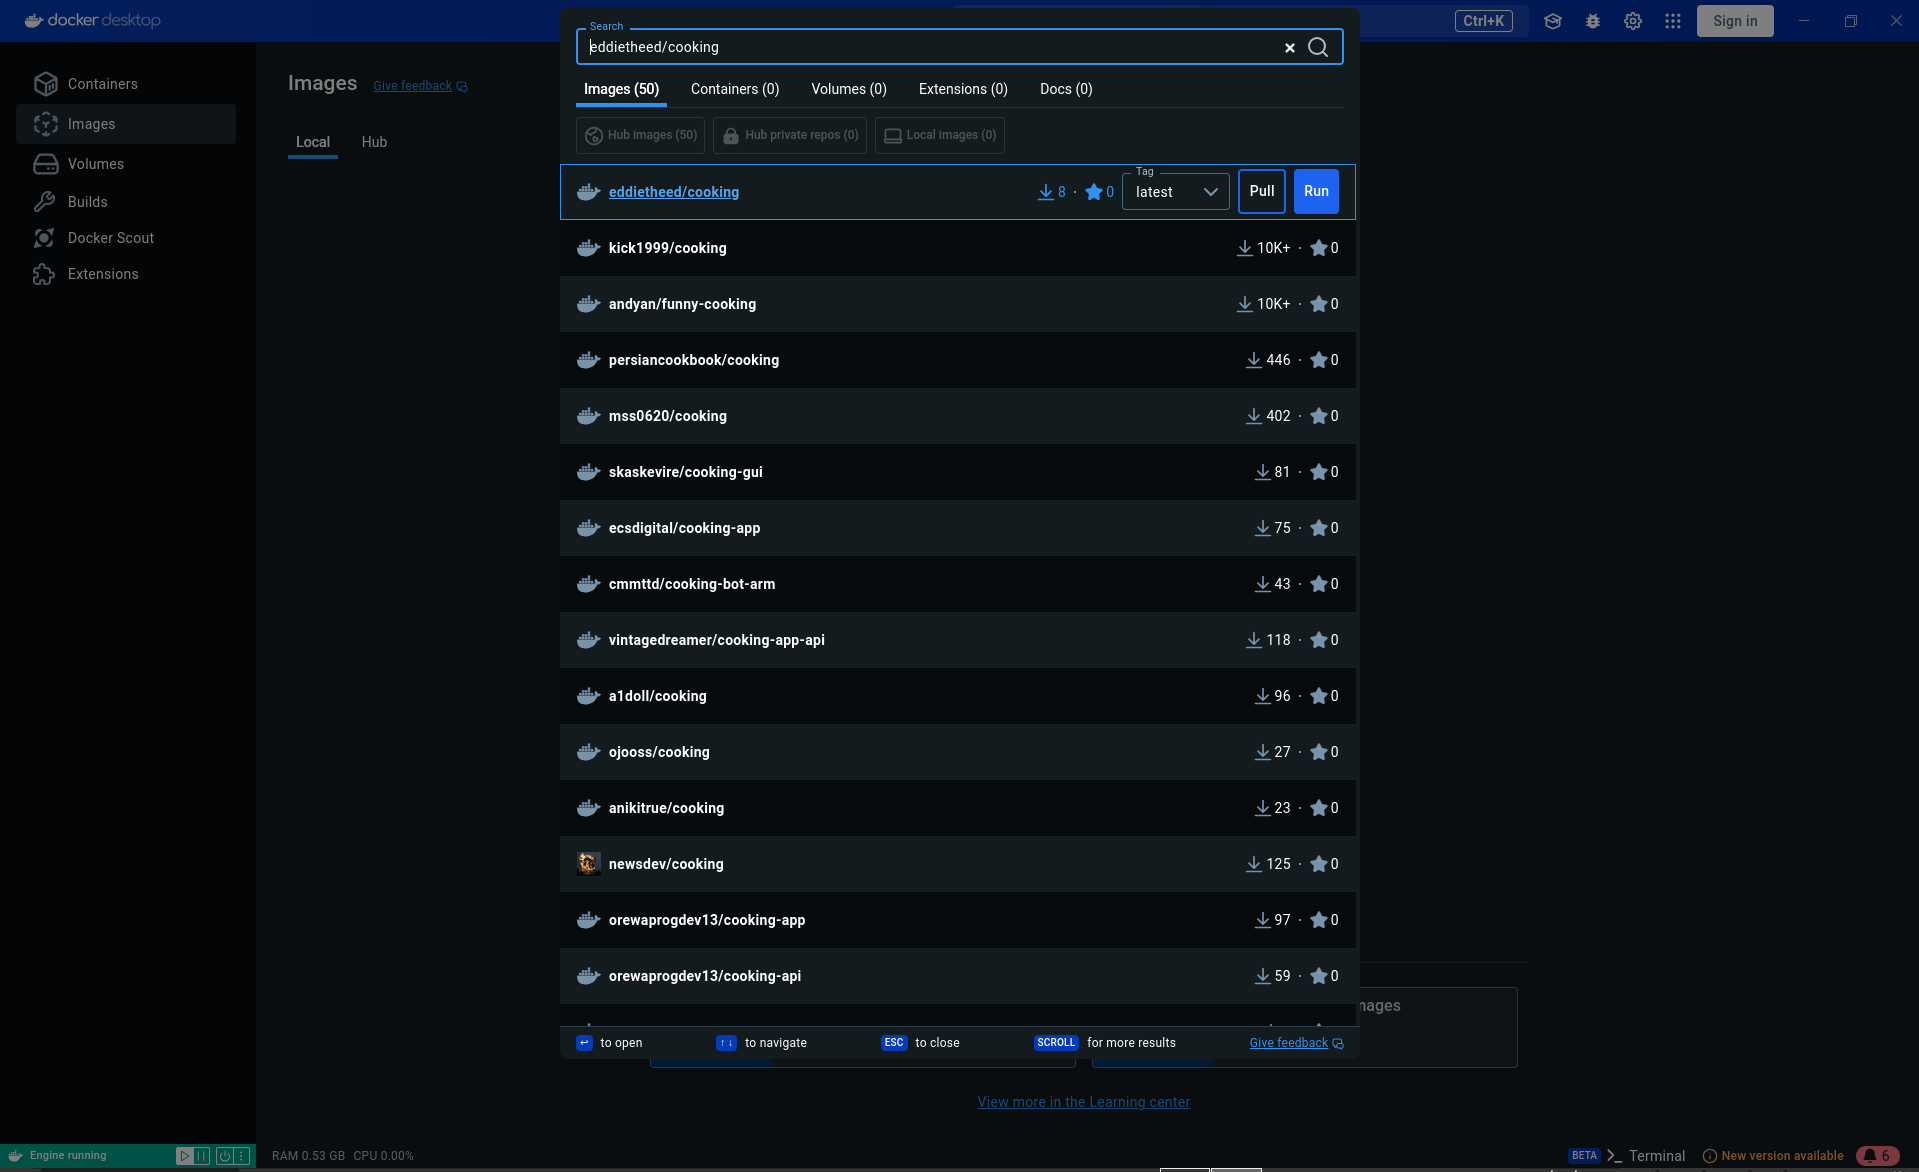Open the eddietheed/cooking link

674,192
